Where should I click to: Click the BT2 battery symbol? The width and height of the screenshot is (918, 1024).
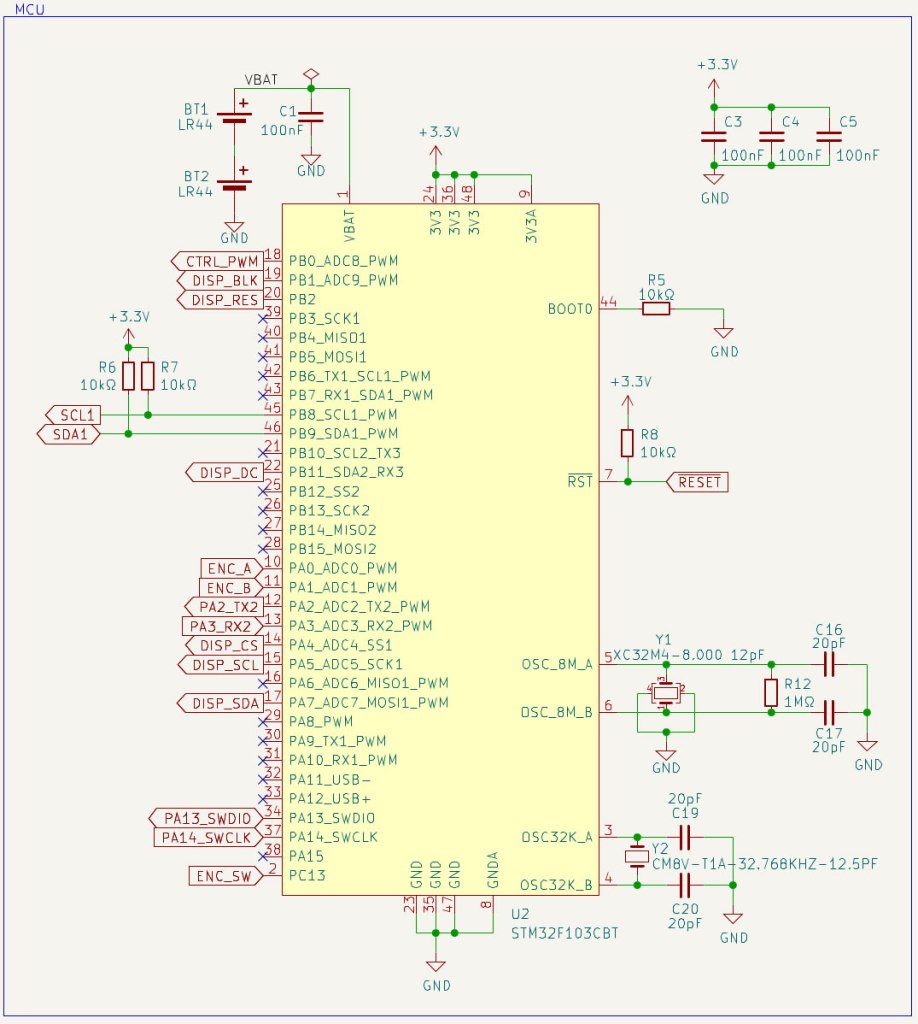click(235, 181)
